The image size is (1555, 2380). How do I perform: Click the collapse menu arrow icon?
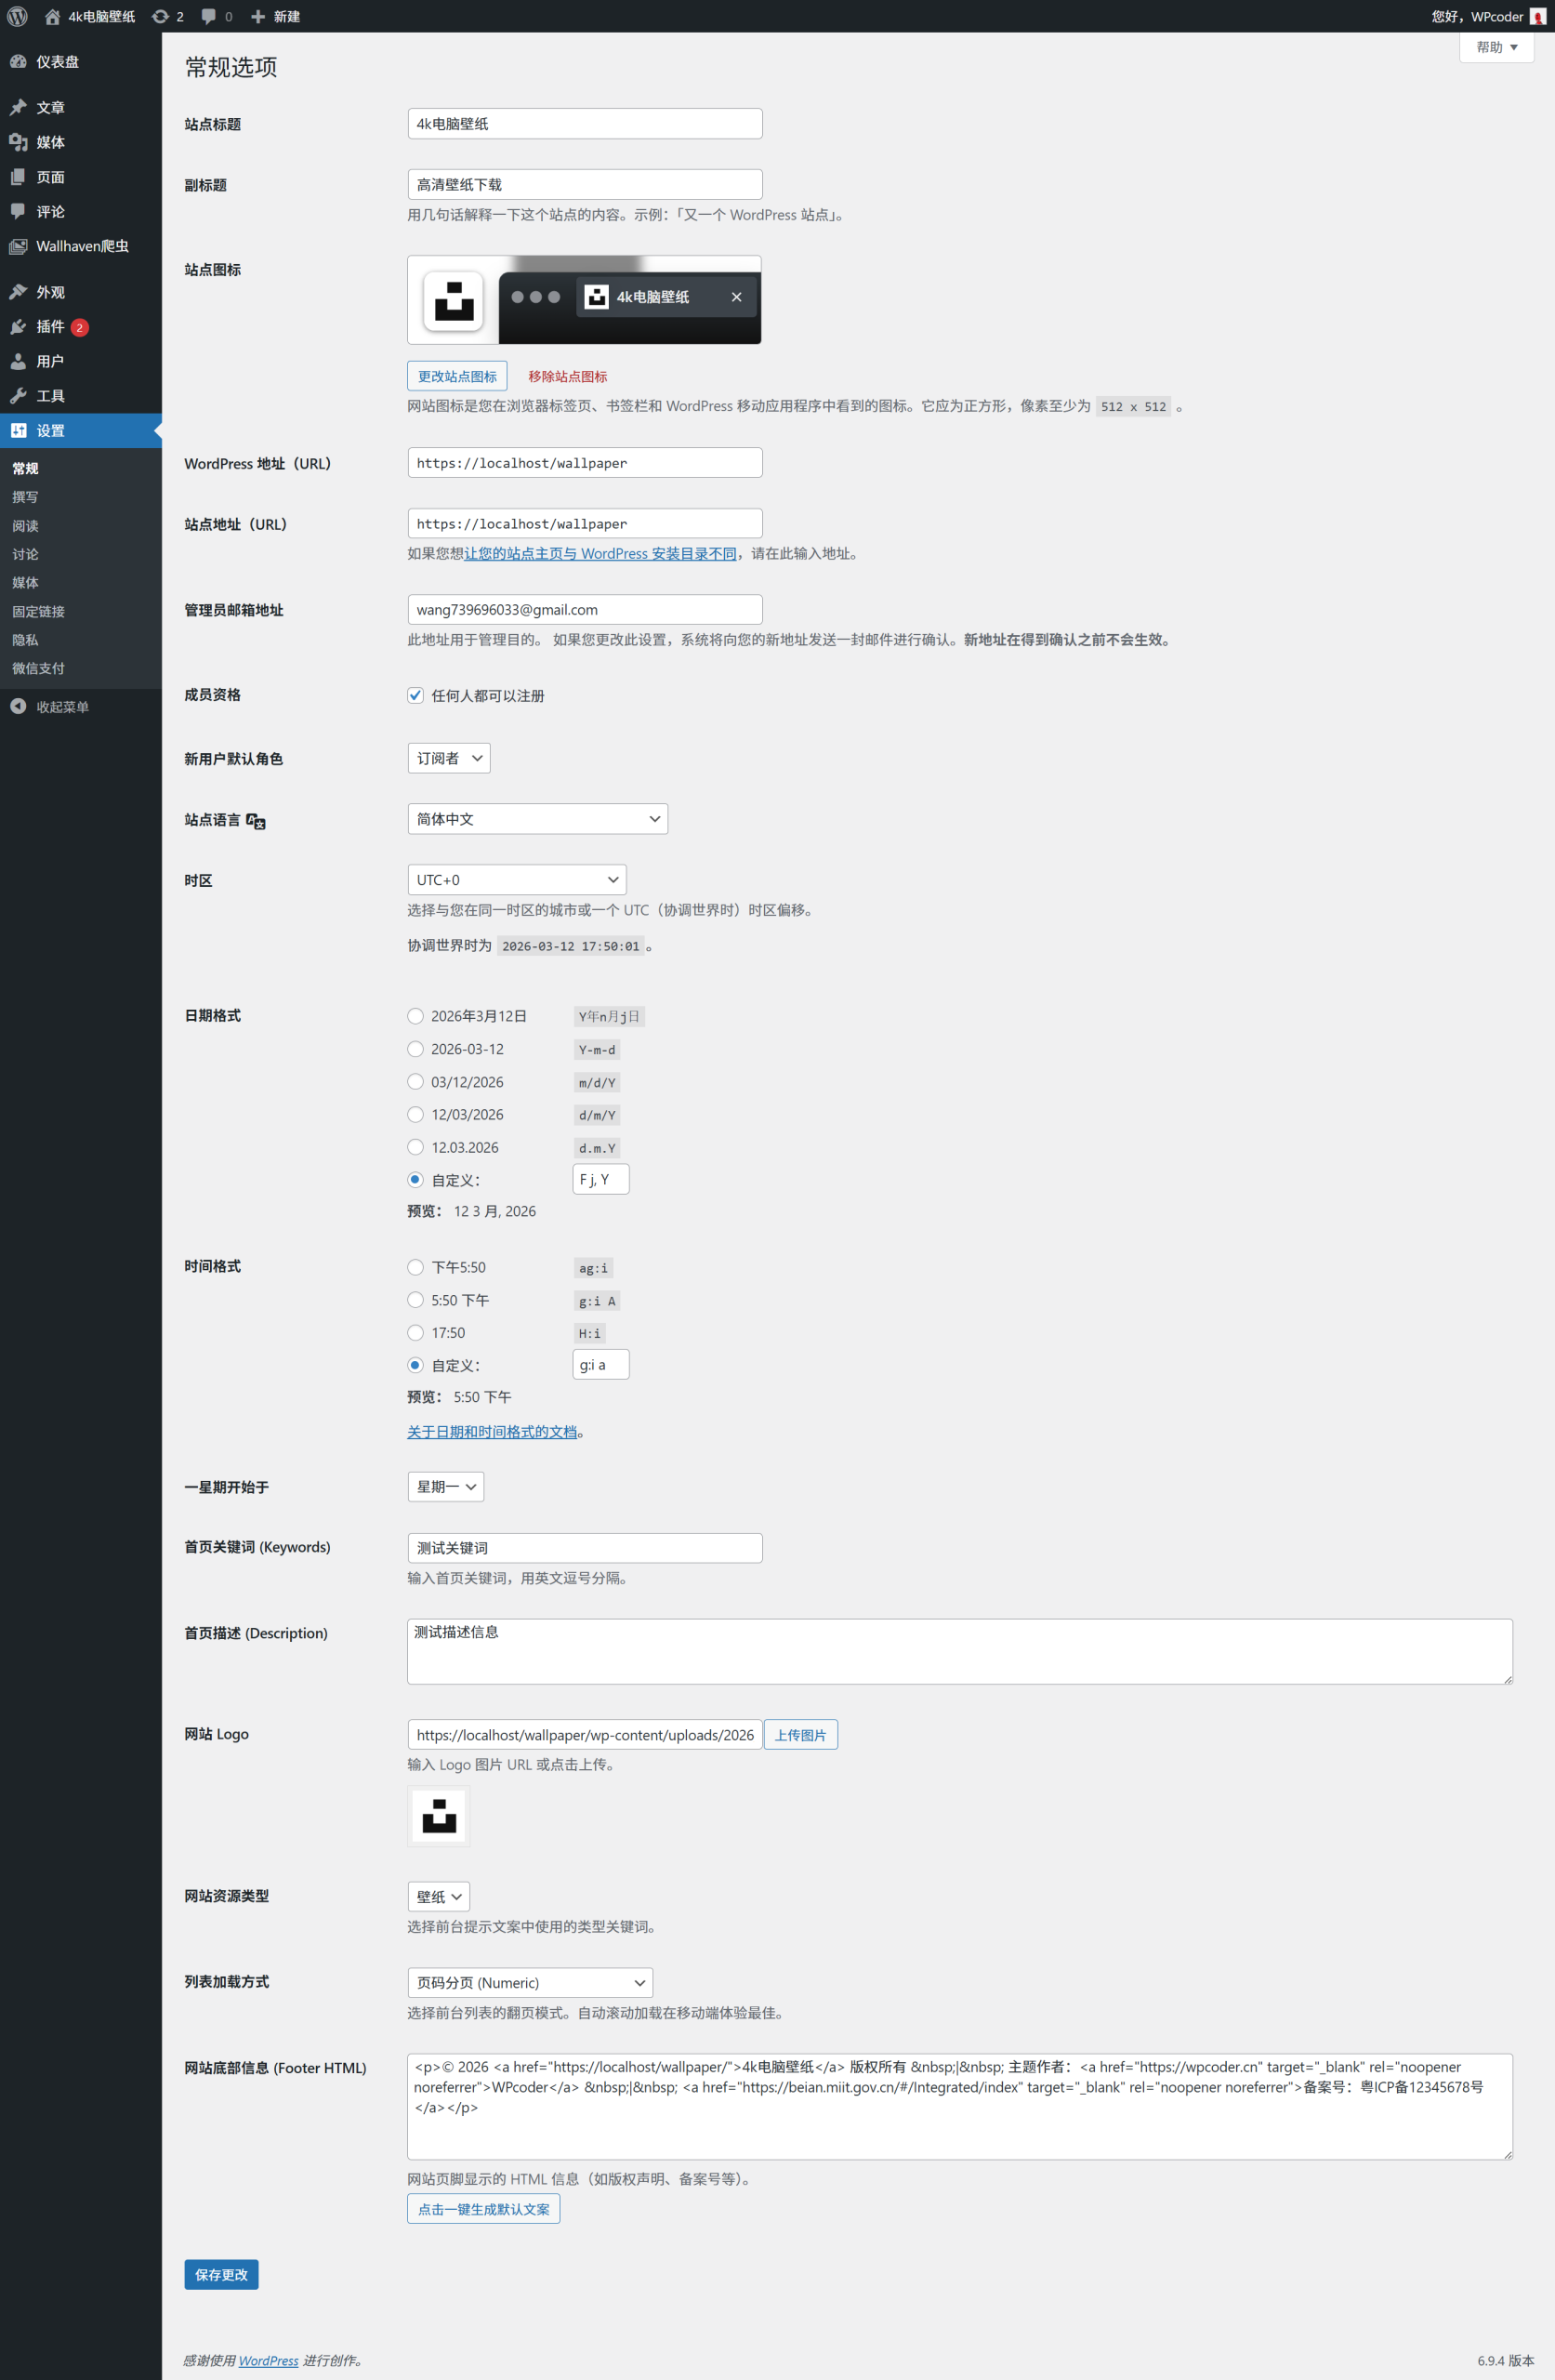[18, 706]
